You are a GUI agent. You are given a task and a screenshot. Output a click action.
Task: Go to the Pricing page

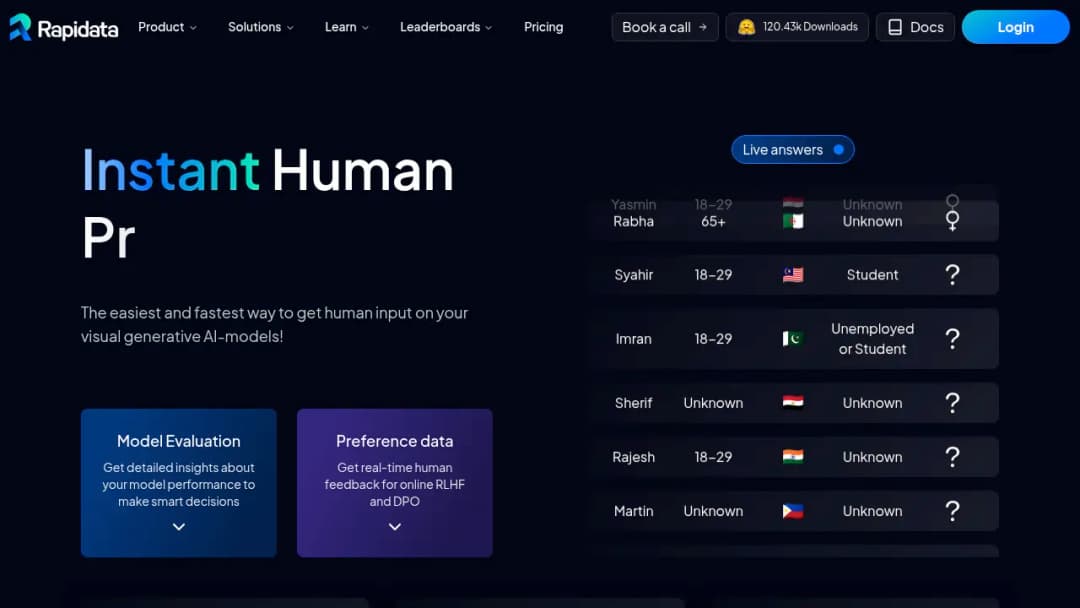543,27
